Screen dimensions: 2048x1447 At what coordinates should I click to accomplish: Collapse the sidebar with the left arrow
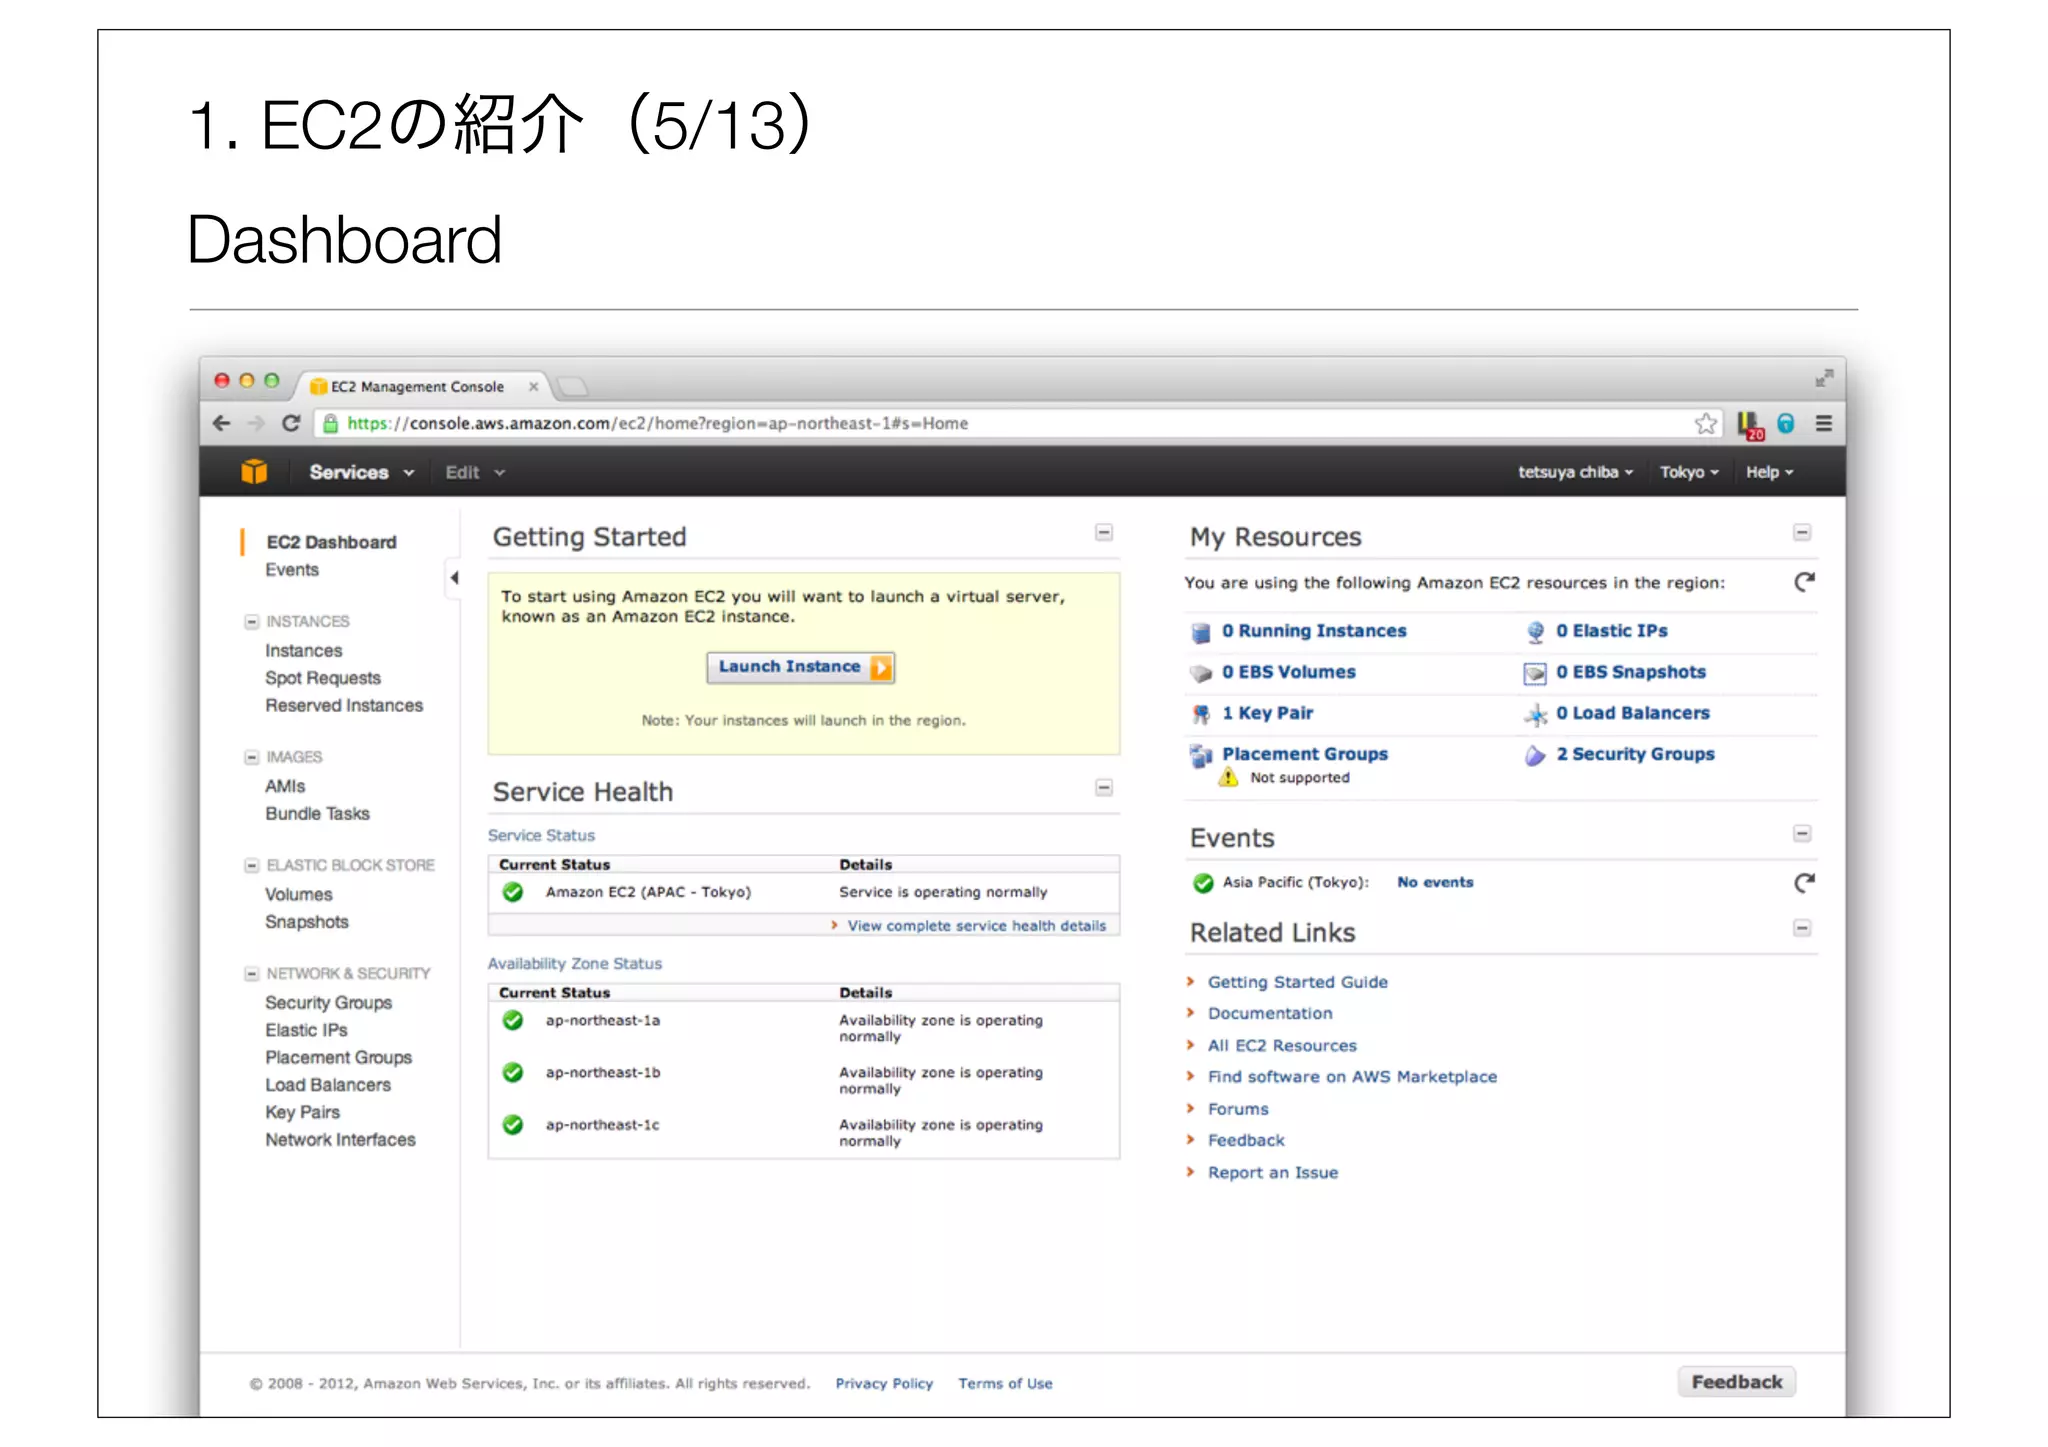tap(454, 577)
